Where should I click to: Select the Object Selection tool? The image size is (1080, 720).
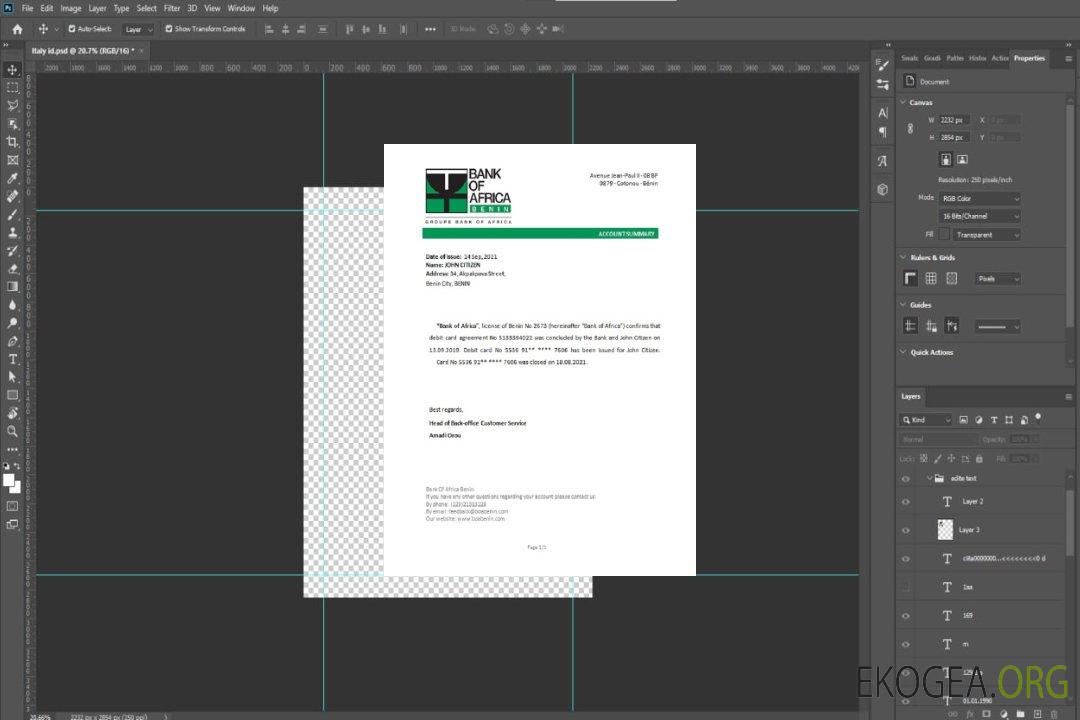tap(12, 124)
